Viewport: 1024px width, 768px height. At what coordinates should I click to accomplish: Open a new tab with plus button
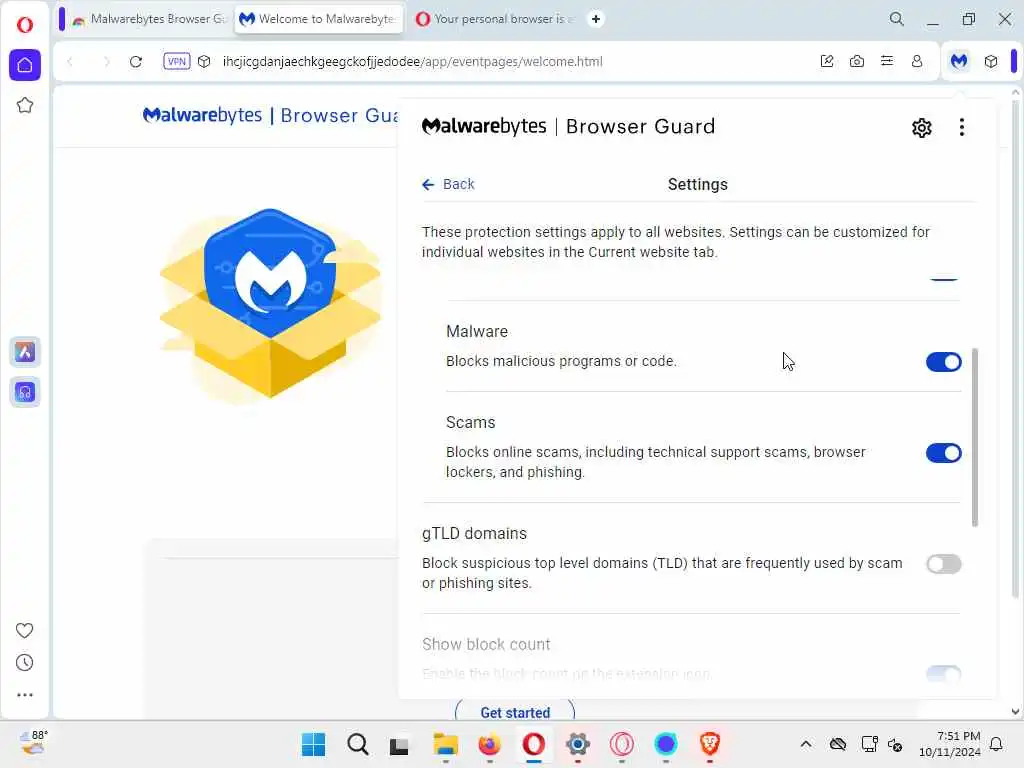pyautogui.click(x=596, y=19)
